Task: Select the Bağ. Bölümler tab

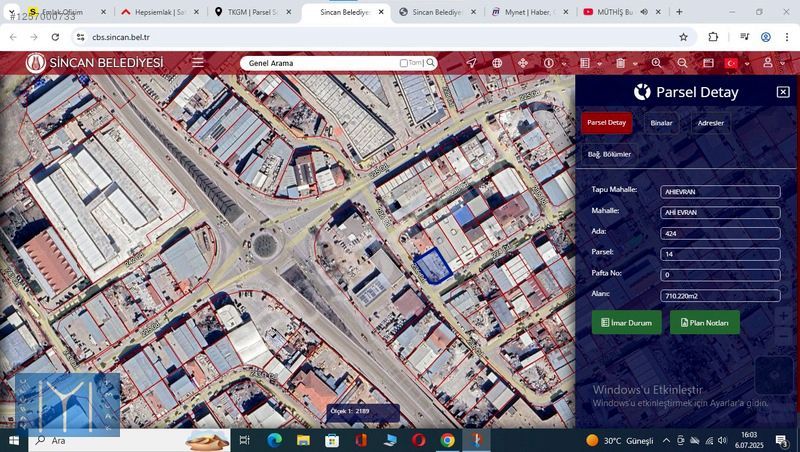Action: coord(609,154)
